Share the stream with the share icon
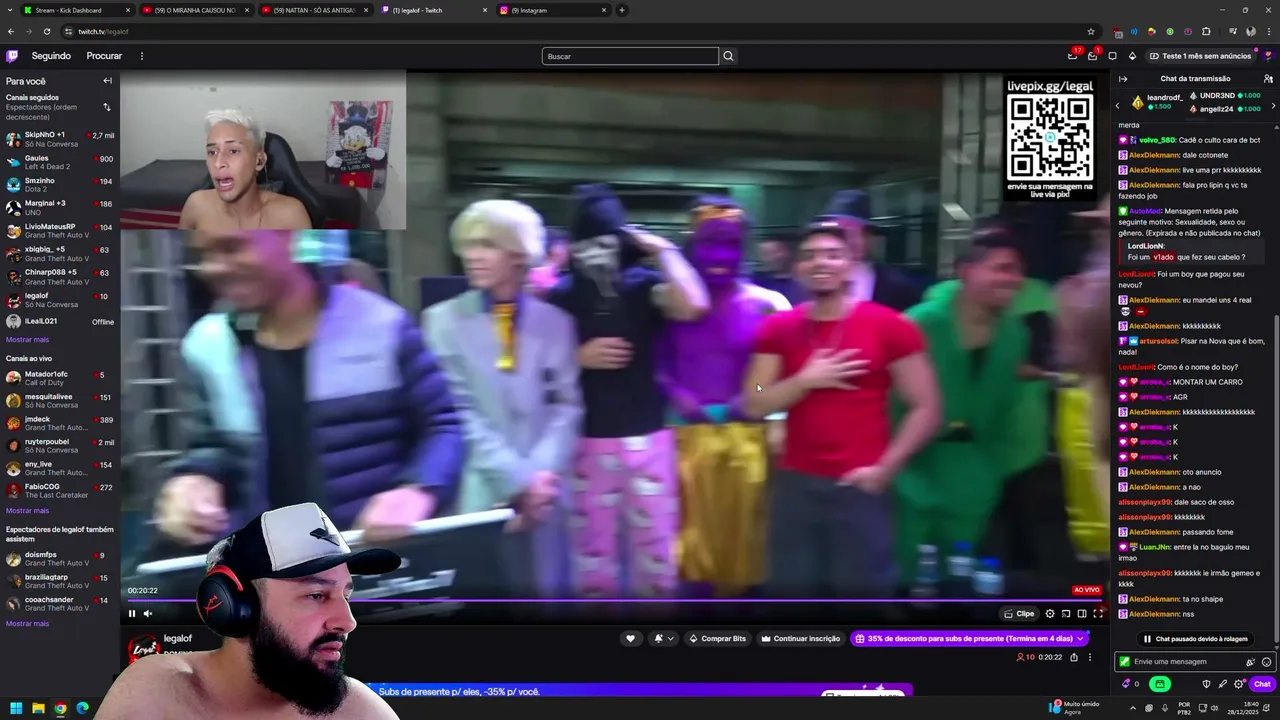This screenshot has height=720, width=1280. 1074,657
